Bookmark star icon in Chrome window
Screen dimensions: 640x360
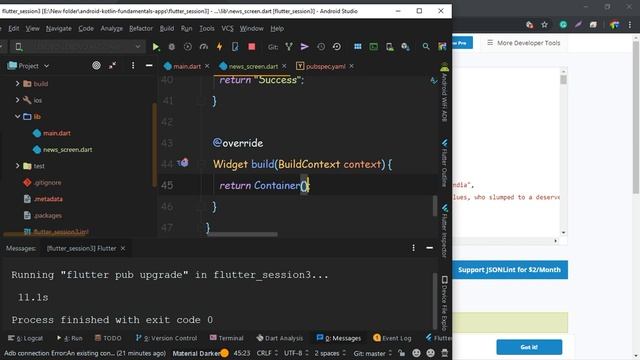pos(544,25)
